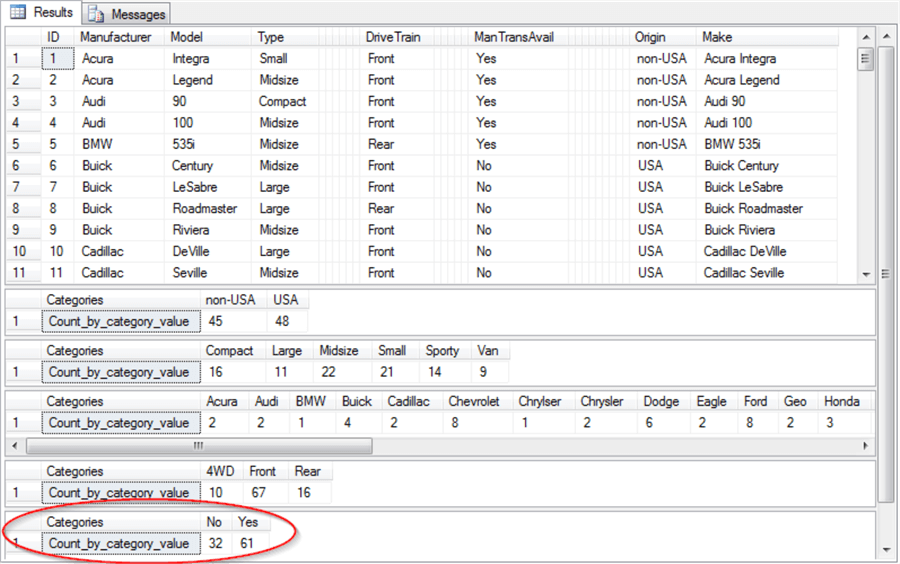Click the Make column header

[718, 37]
